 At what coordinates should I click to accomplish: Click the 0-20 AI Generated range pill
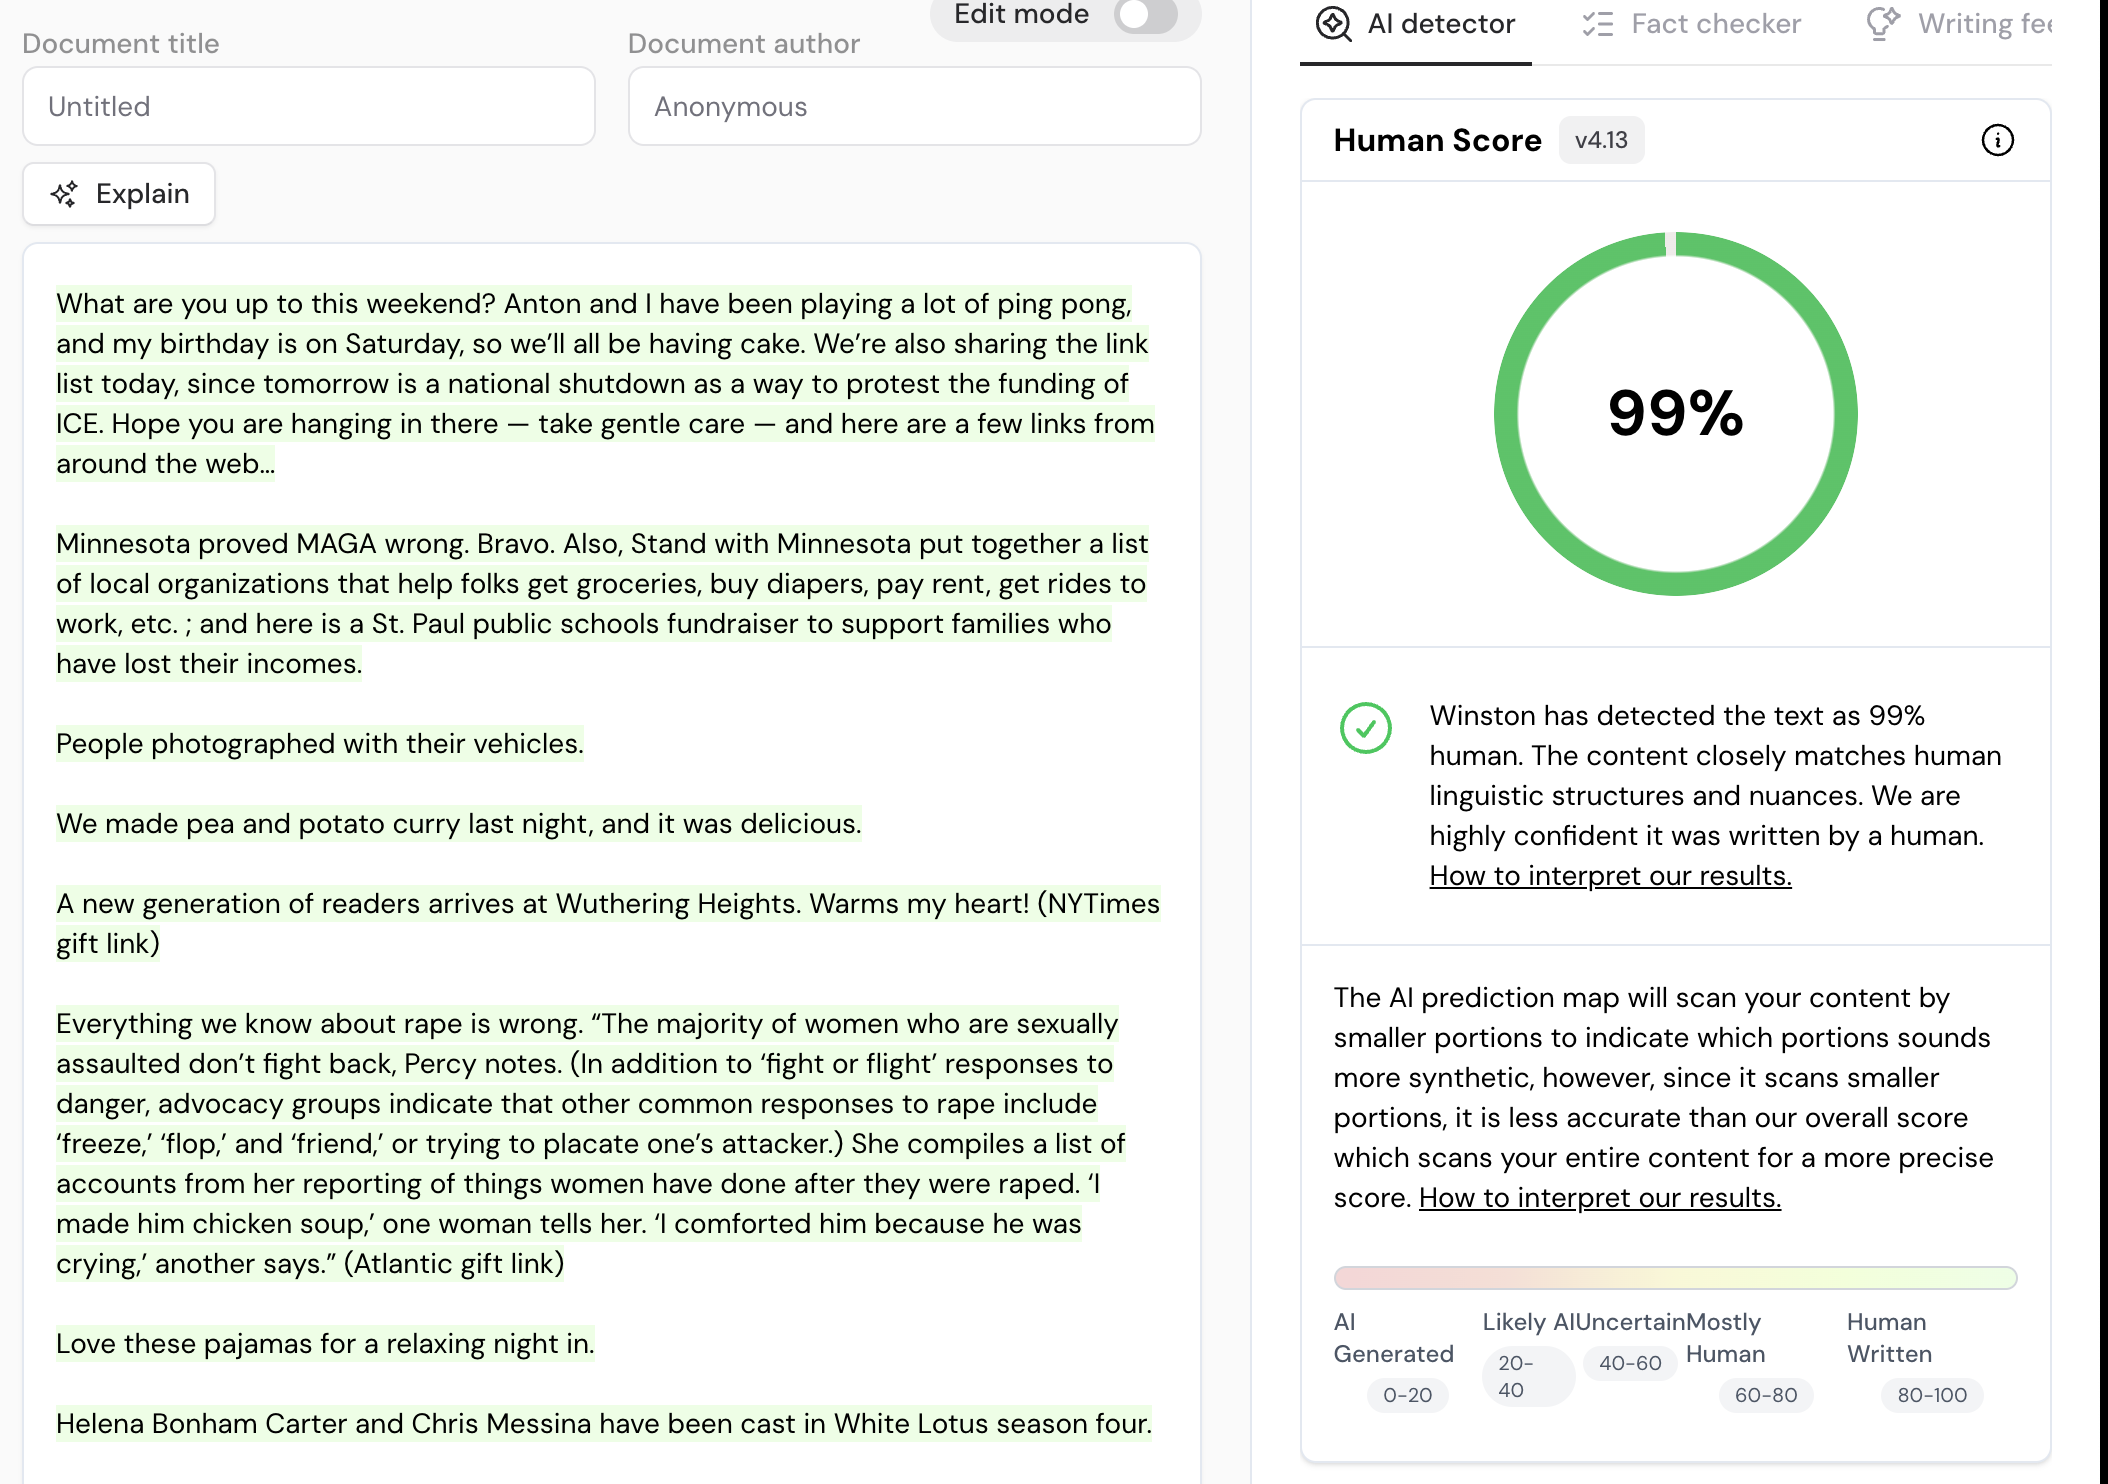pos(1407,1395)
